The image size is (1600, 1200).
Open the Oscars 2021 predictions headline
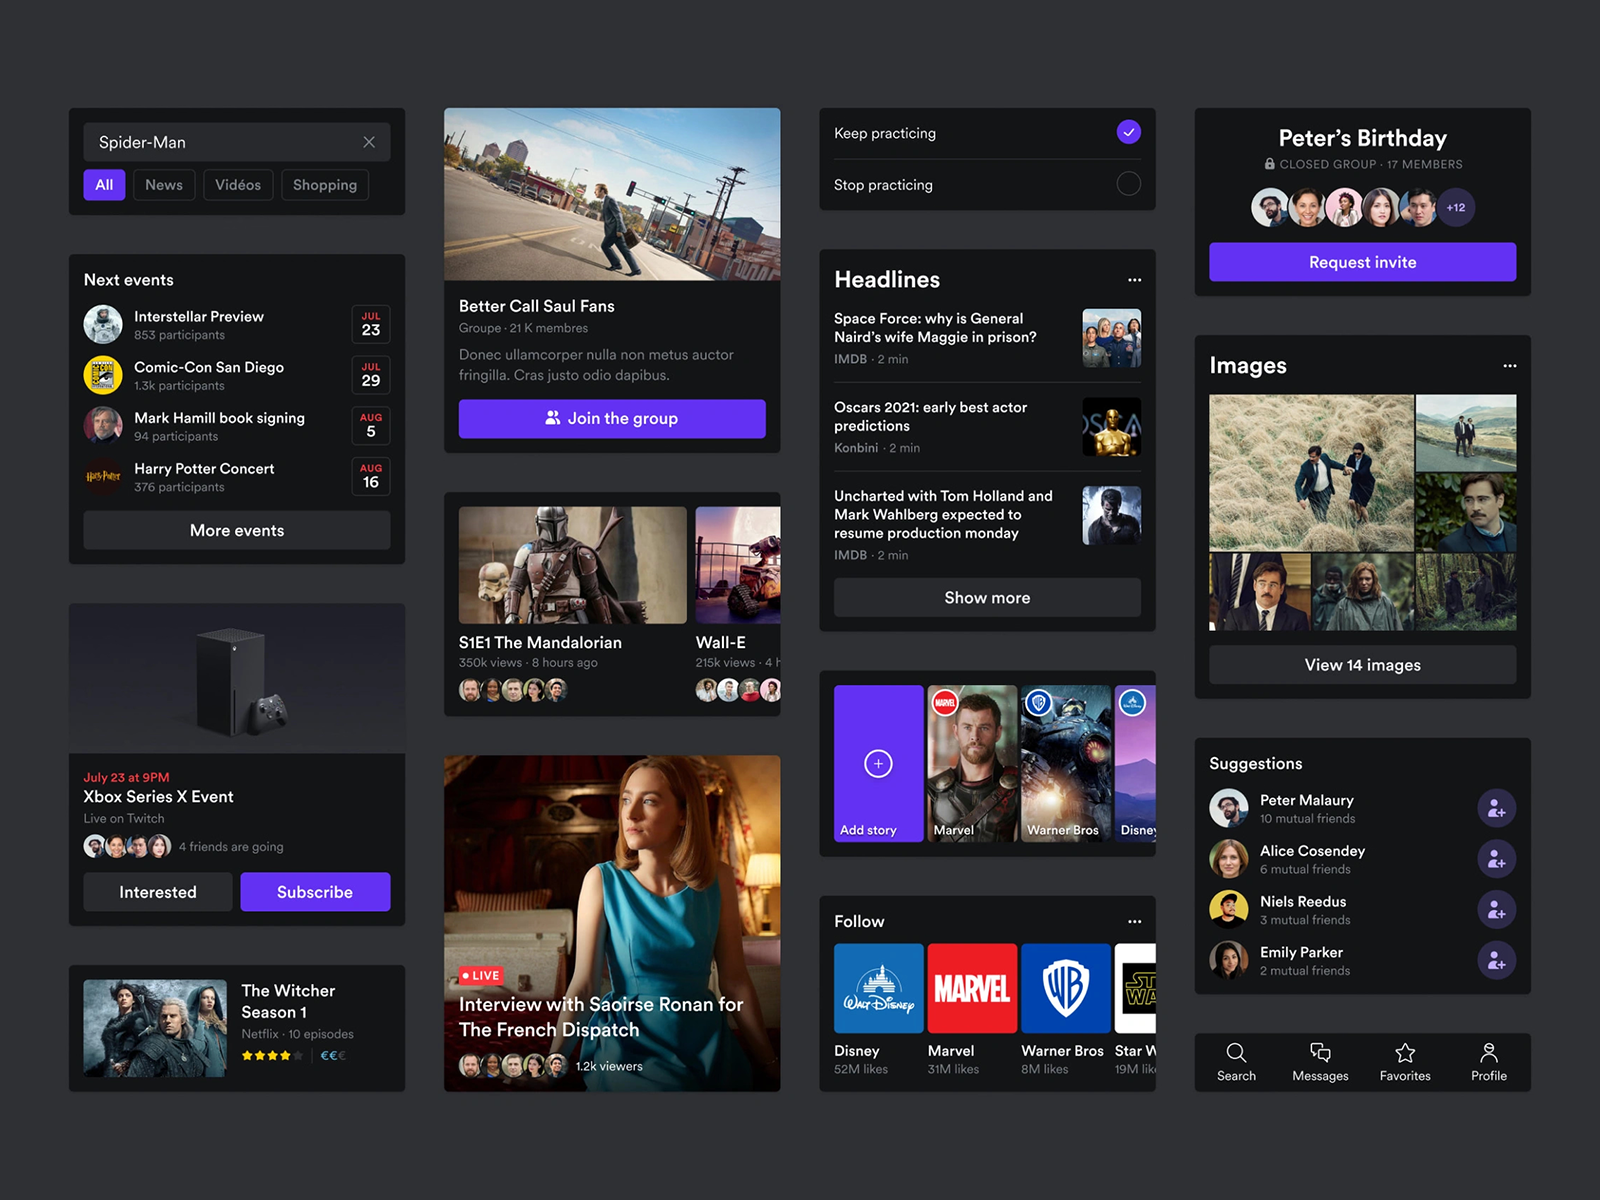pyautogui.click(x=987, y=427)
